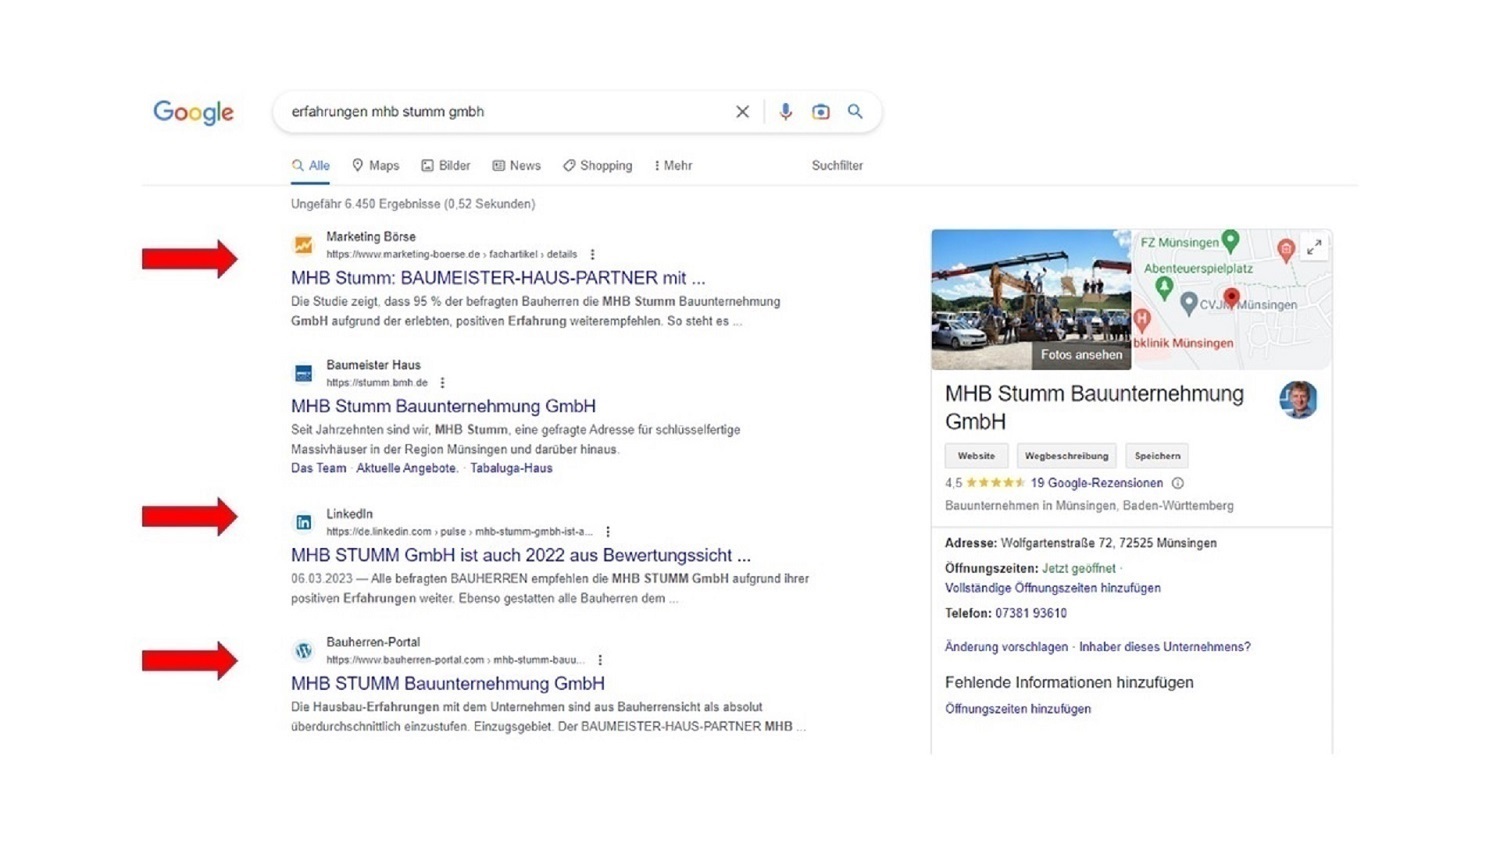Click address 'Wolfgartenstraße 72, 72525 Münsingen'
Viewport: 1500px width, 843px height.
[1109, 543]
